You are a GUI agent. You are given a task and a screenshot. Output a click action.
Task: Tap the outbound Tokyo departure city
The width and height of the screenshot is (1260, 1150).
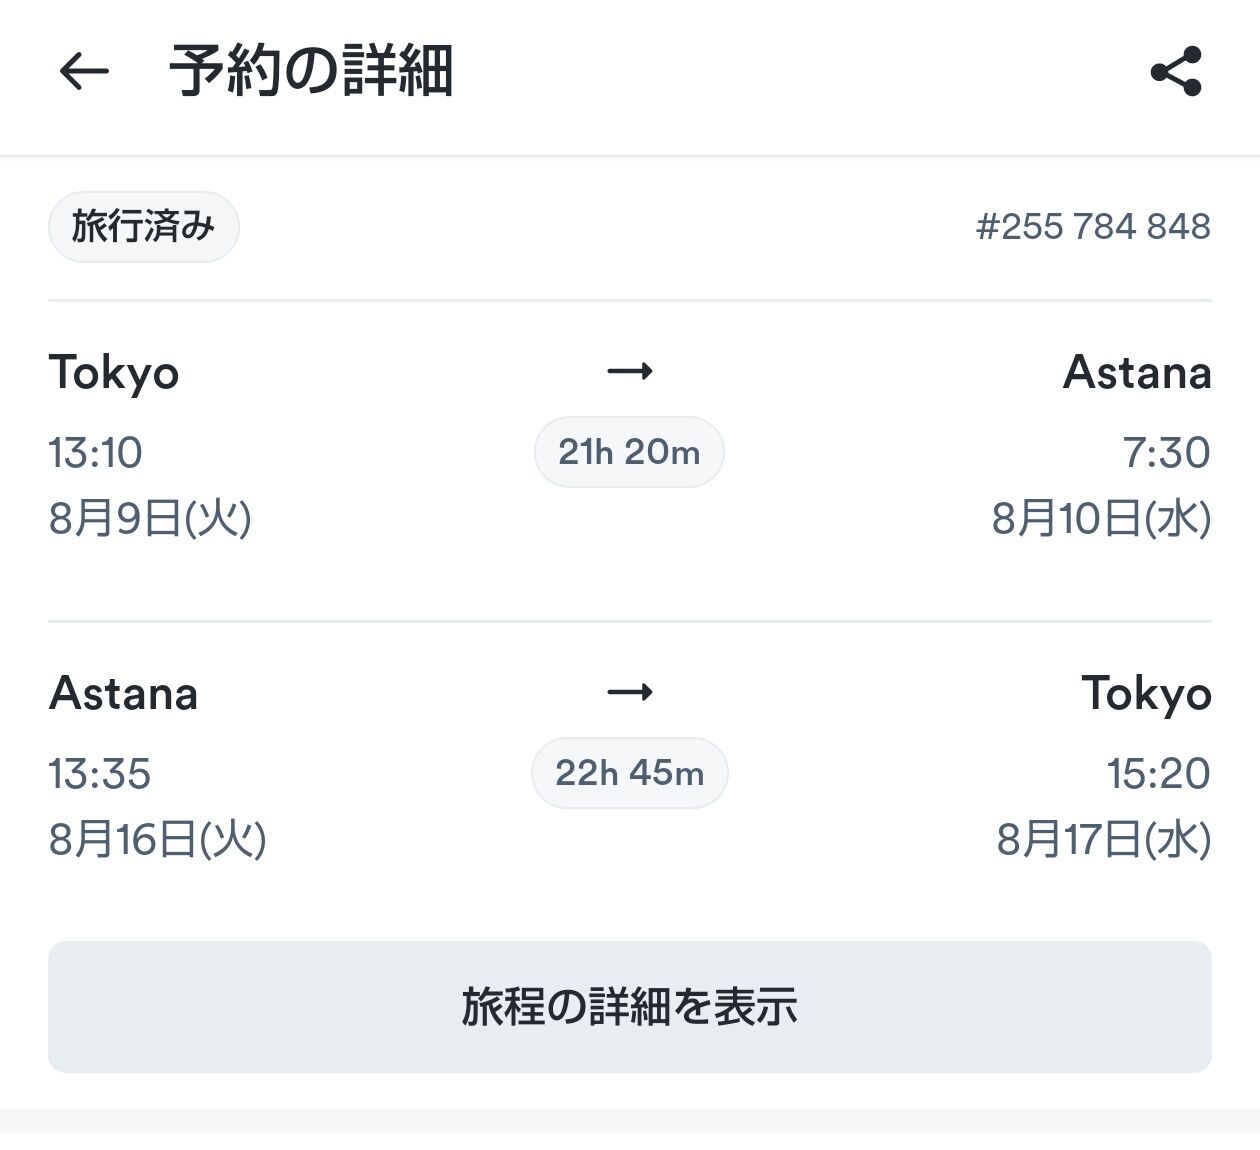tap(114, 373)
